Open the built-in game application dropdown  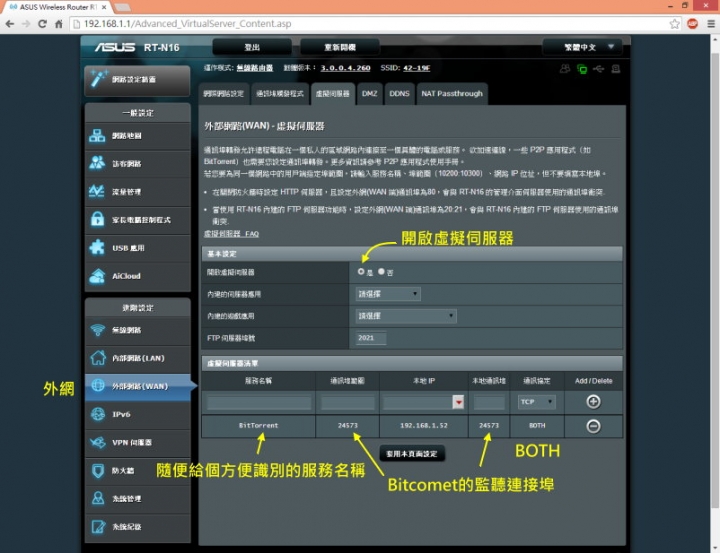pos(406,316)
